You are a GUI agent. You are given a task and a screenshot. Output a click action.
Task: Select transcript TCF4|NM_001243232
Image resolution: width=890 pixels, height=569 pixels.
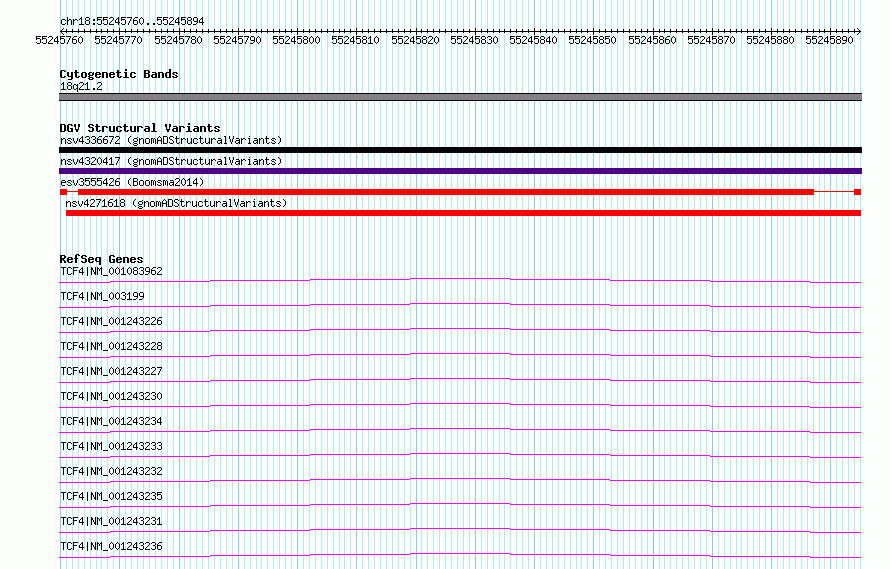click(x=111, y=471)
